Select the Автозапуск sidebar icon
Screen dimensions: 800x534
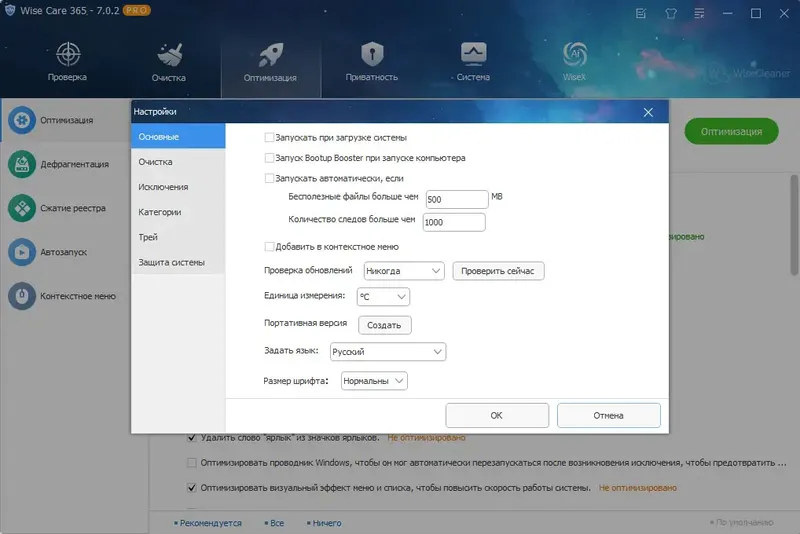click(x=21, y=251)
